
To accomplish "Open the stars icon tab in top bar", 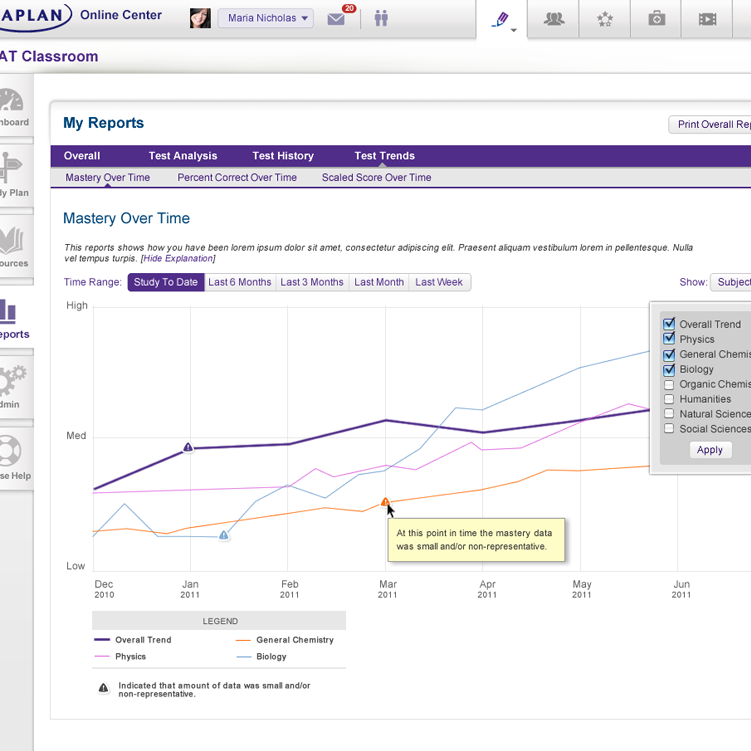I will [x=605, y=19].
